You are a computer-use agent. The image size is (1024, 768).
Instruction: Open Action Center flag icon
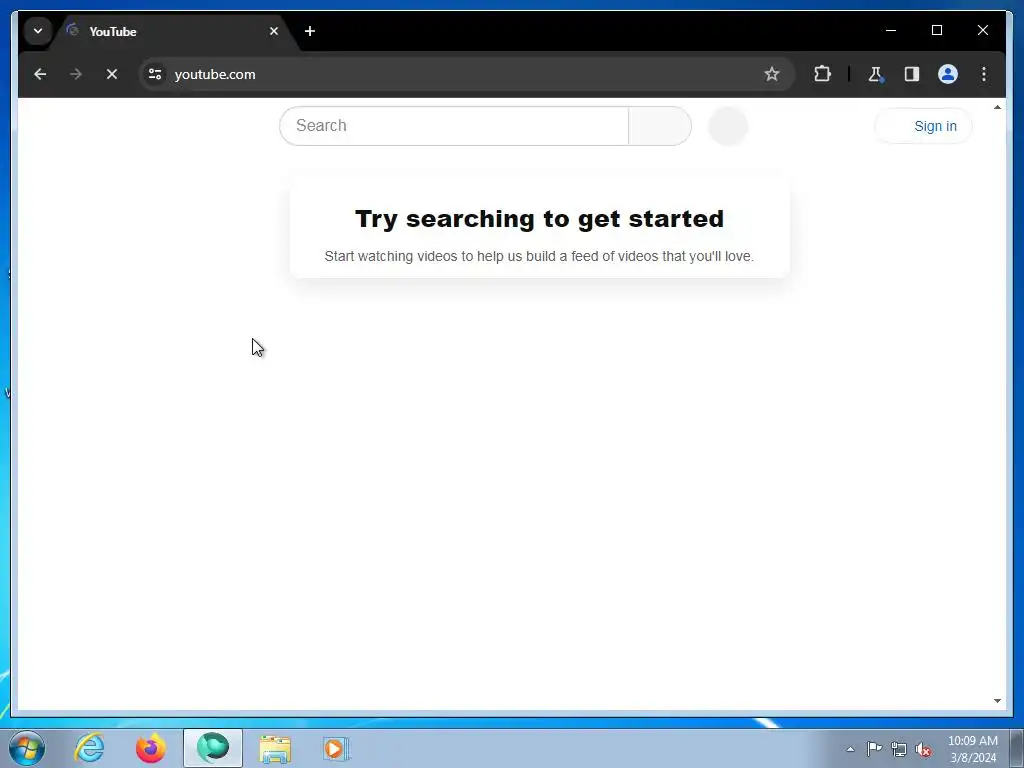[x=874, y=749]
